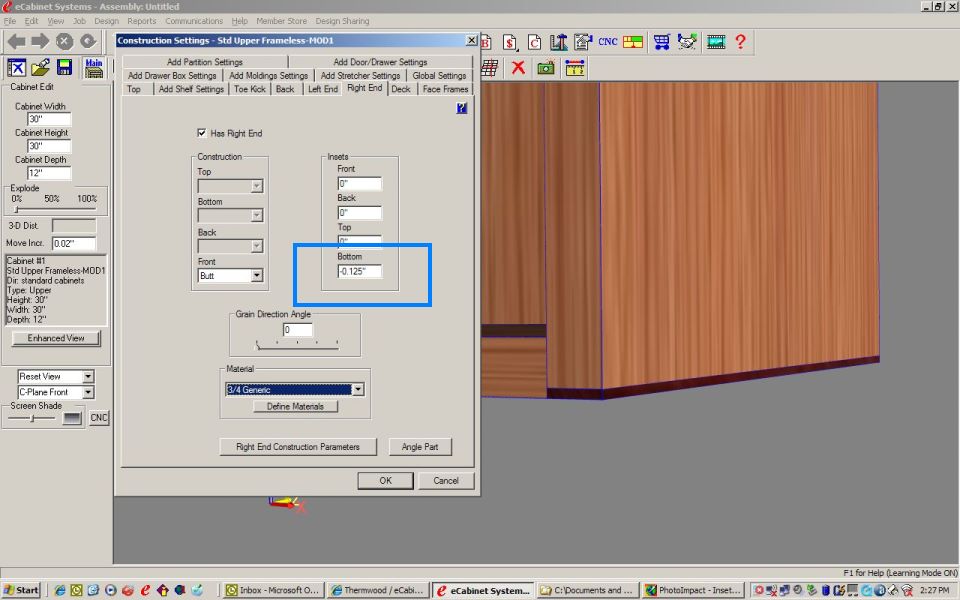Click the red grid pattern icon
This screenshot has height=600, width=960.
[x=489, y=67]
